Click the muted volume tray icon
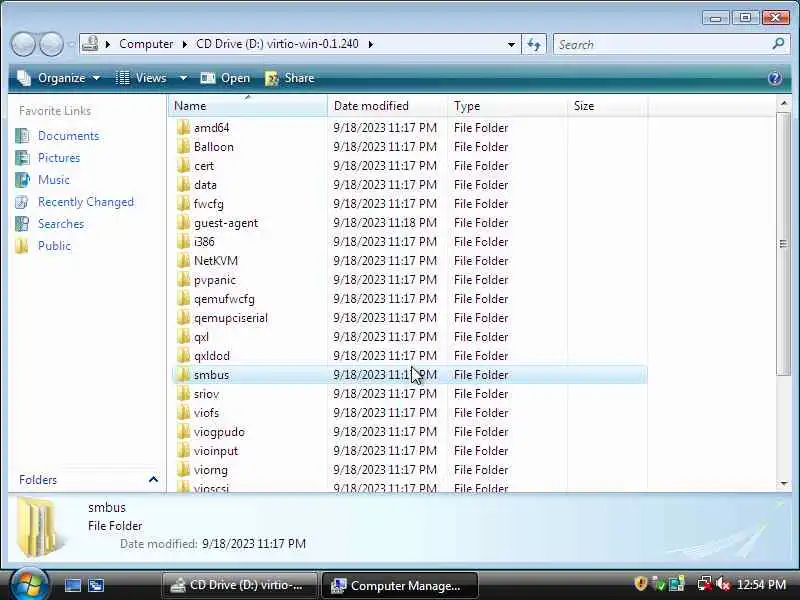 point(722,584)
